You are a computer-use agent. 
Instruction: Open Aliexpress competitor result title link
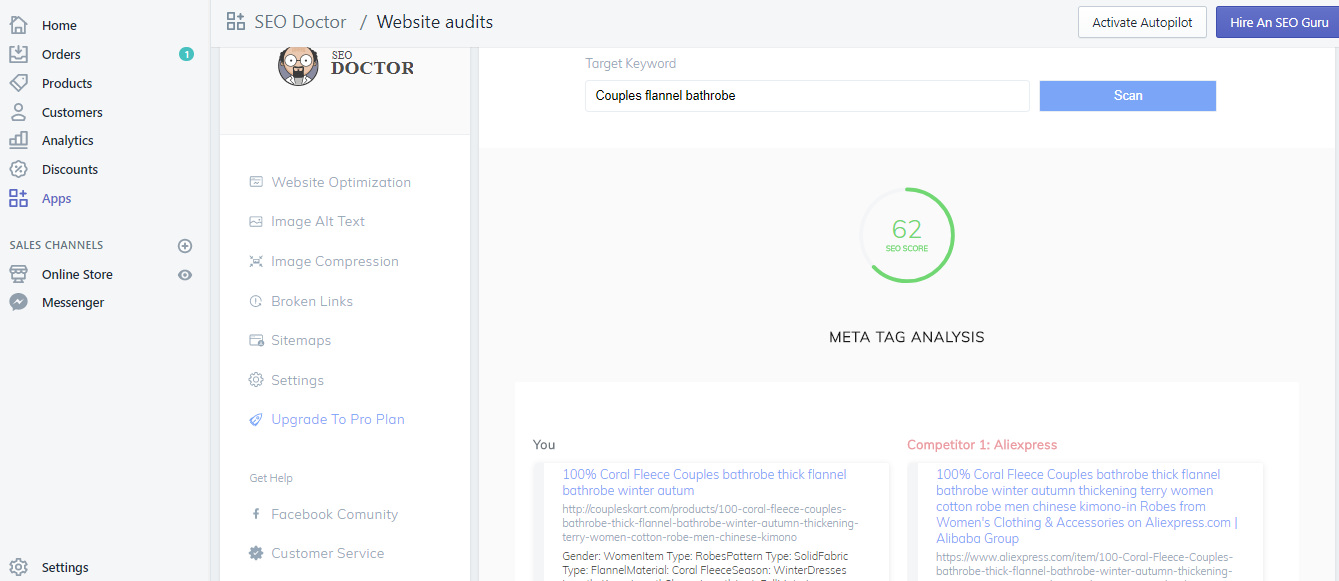click(1087, 506)
